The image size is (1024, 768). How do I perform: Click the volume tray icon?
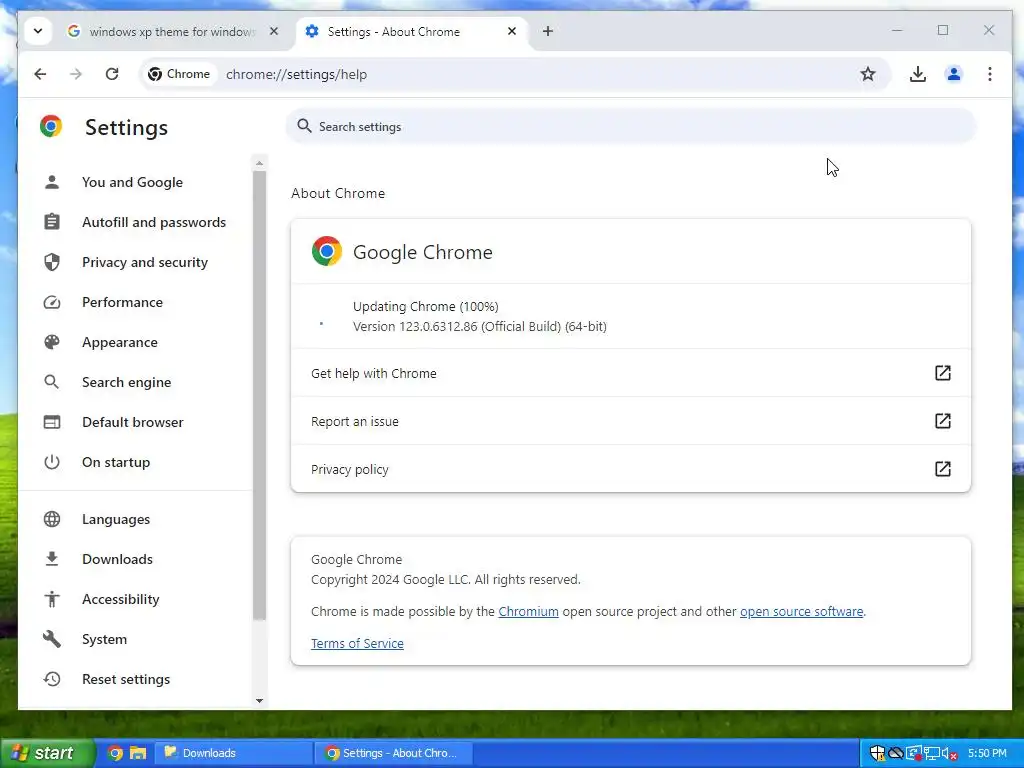950,754
